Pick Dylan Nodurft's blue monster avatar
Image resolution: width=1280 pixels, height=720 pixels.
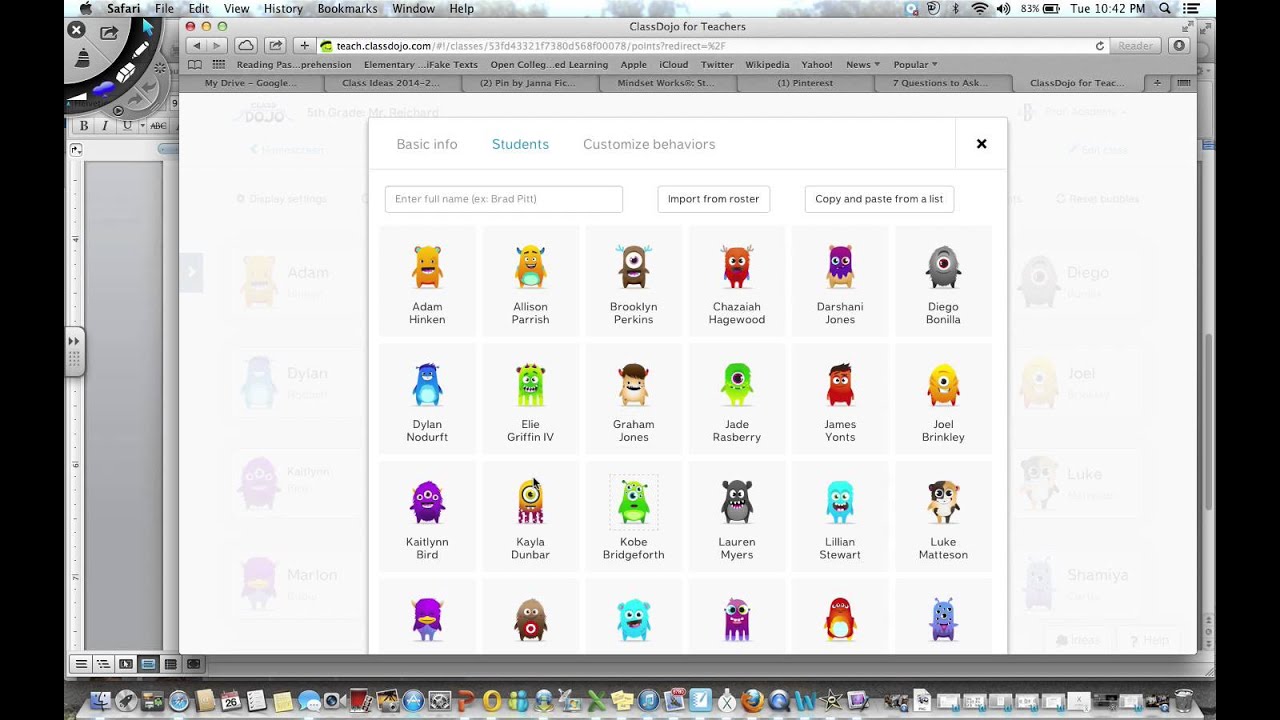click(x=427, y=384)
